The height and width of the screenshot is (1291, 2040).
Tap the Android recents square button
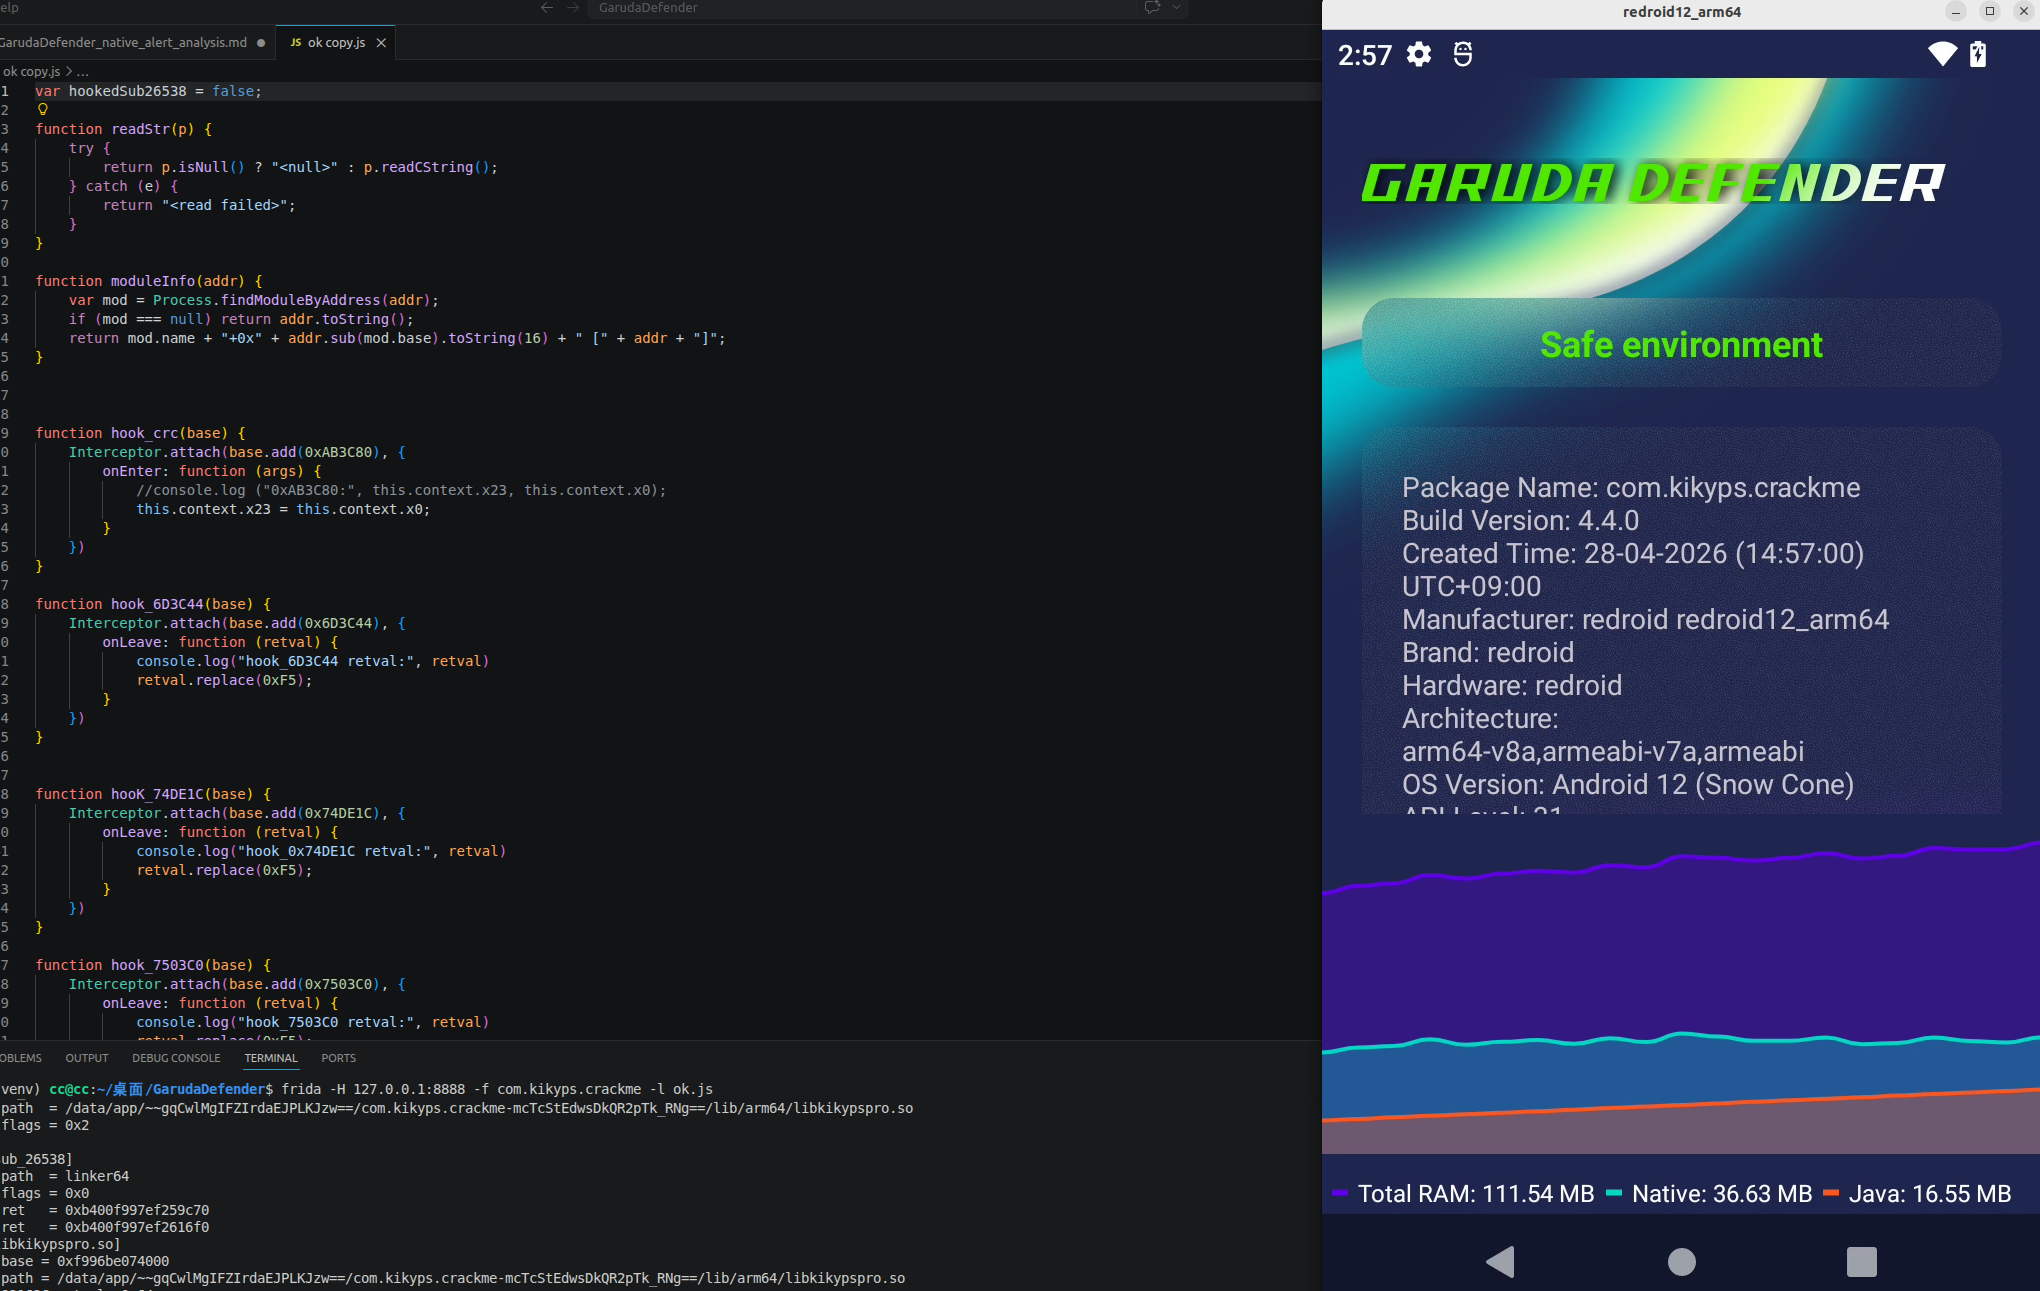[x=1862, y=1262]
